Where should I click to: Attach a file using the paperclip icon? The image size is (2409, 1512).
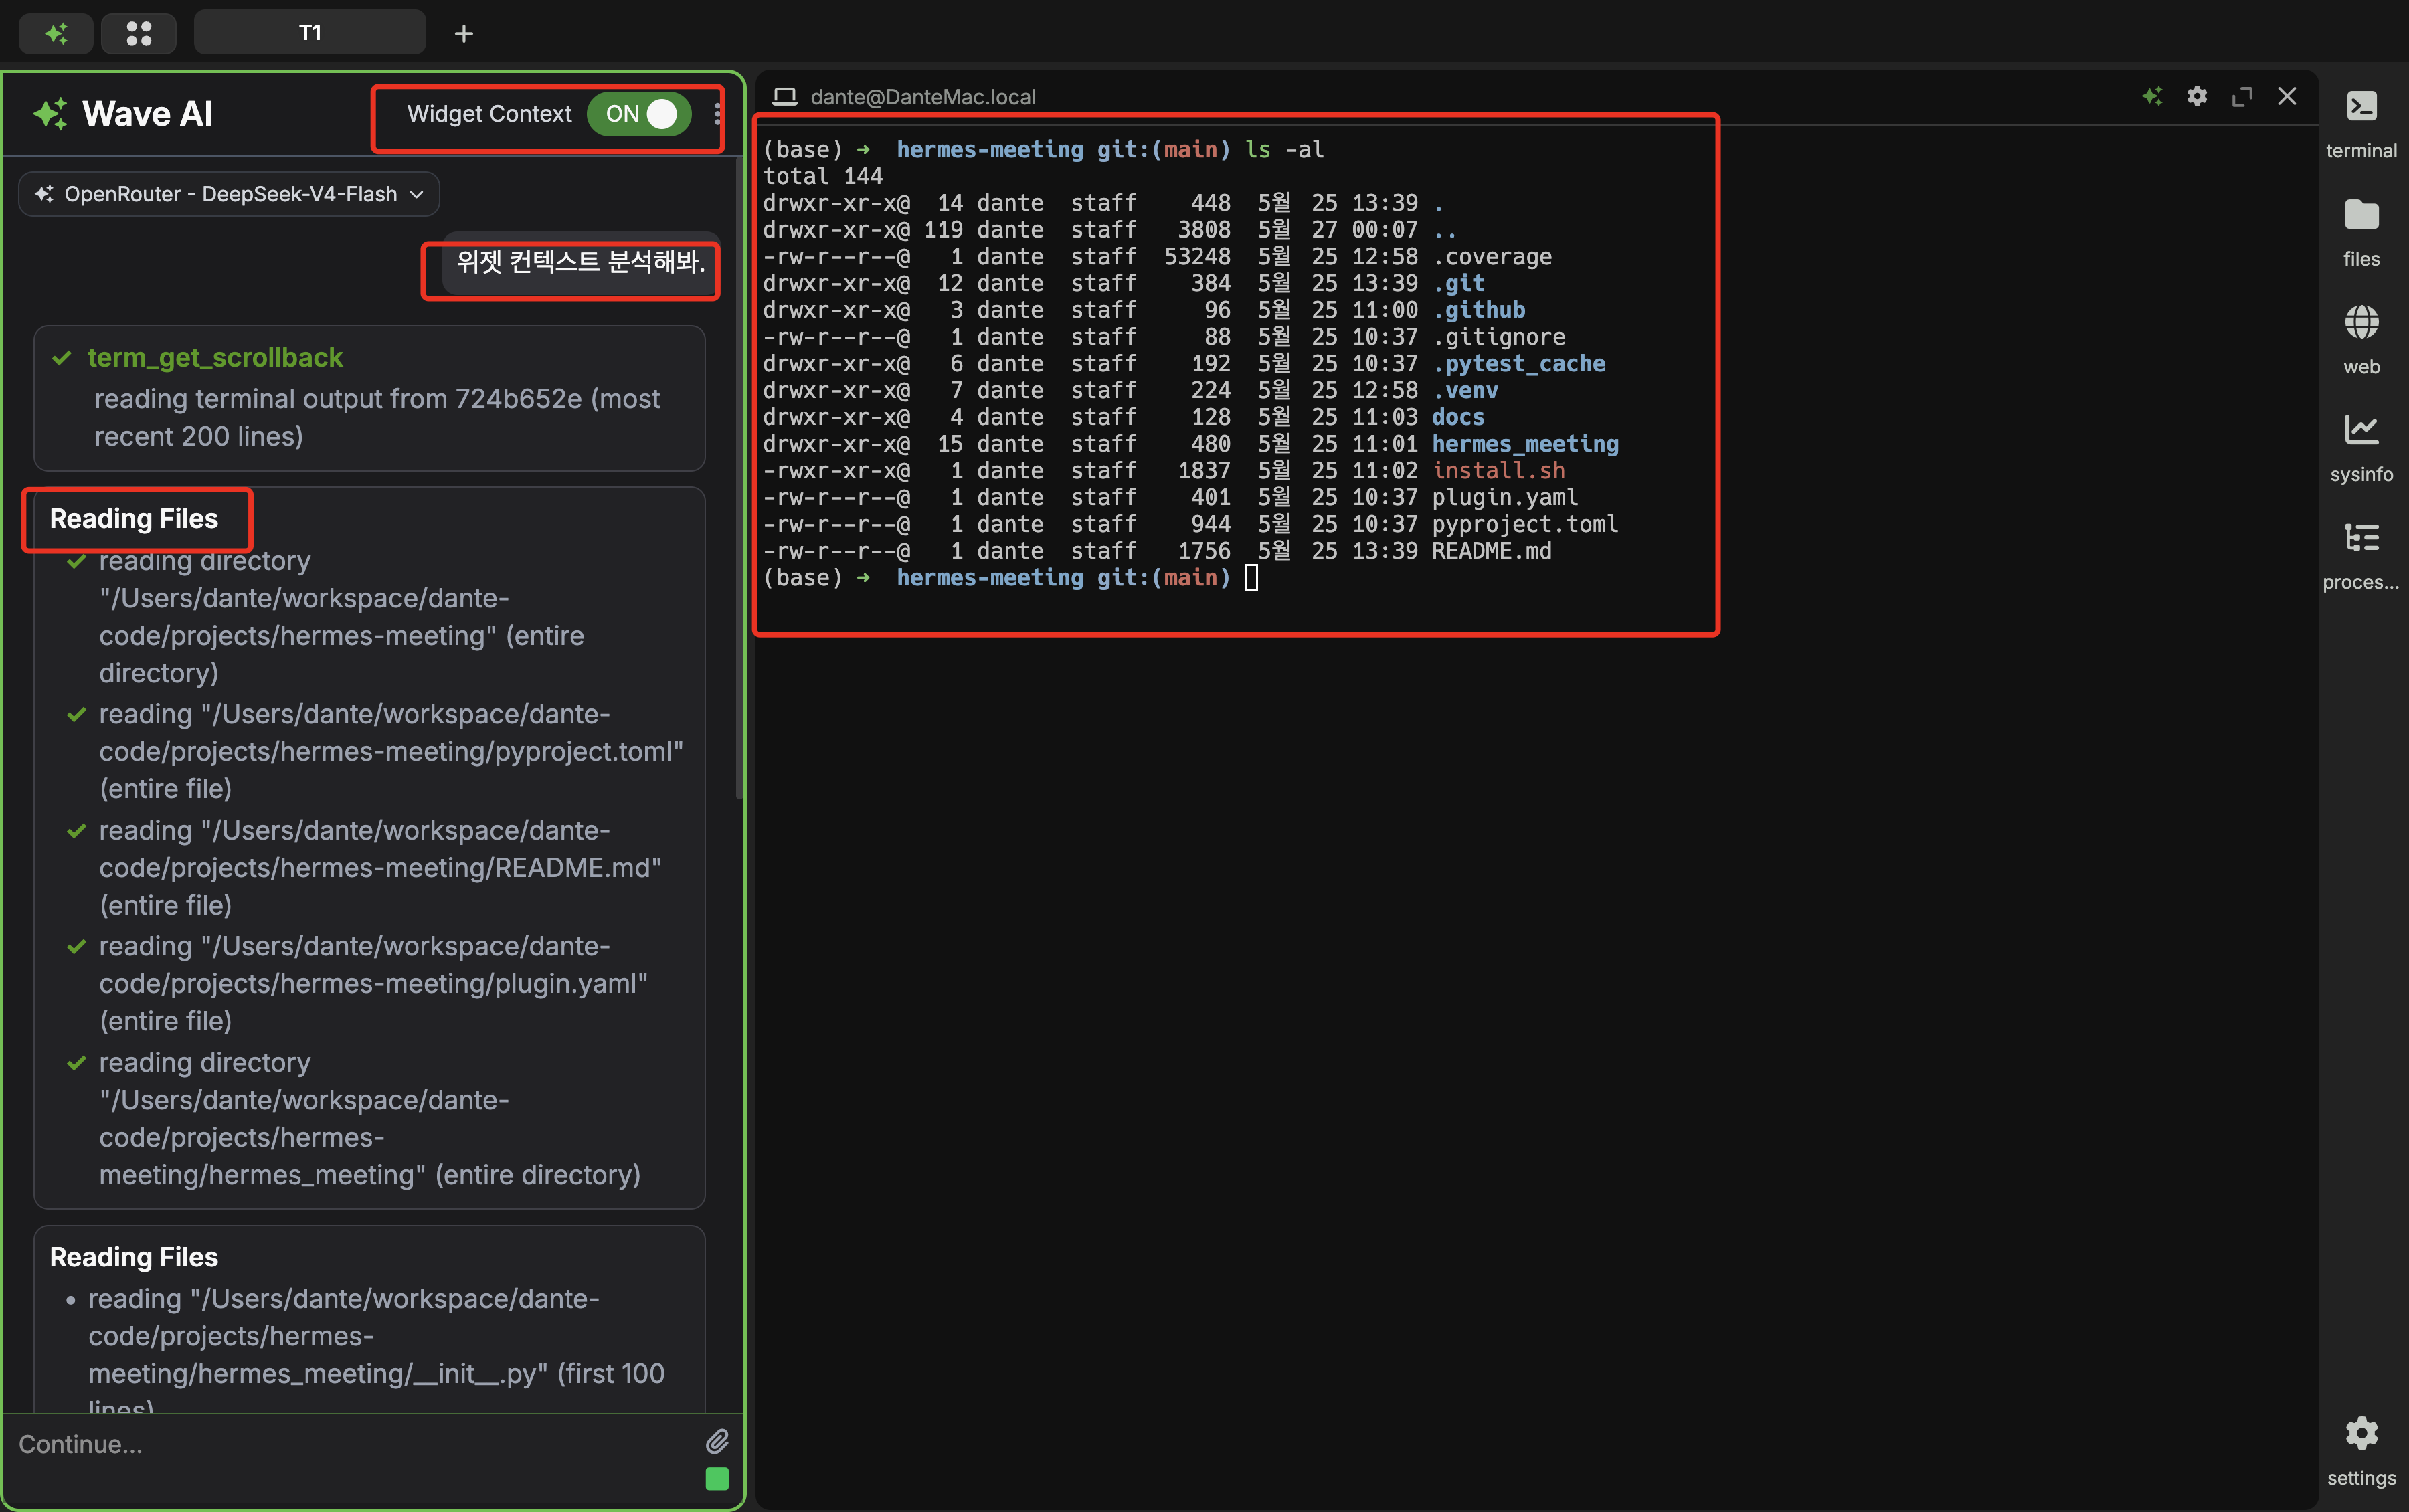pos(717,1441)
